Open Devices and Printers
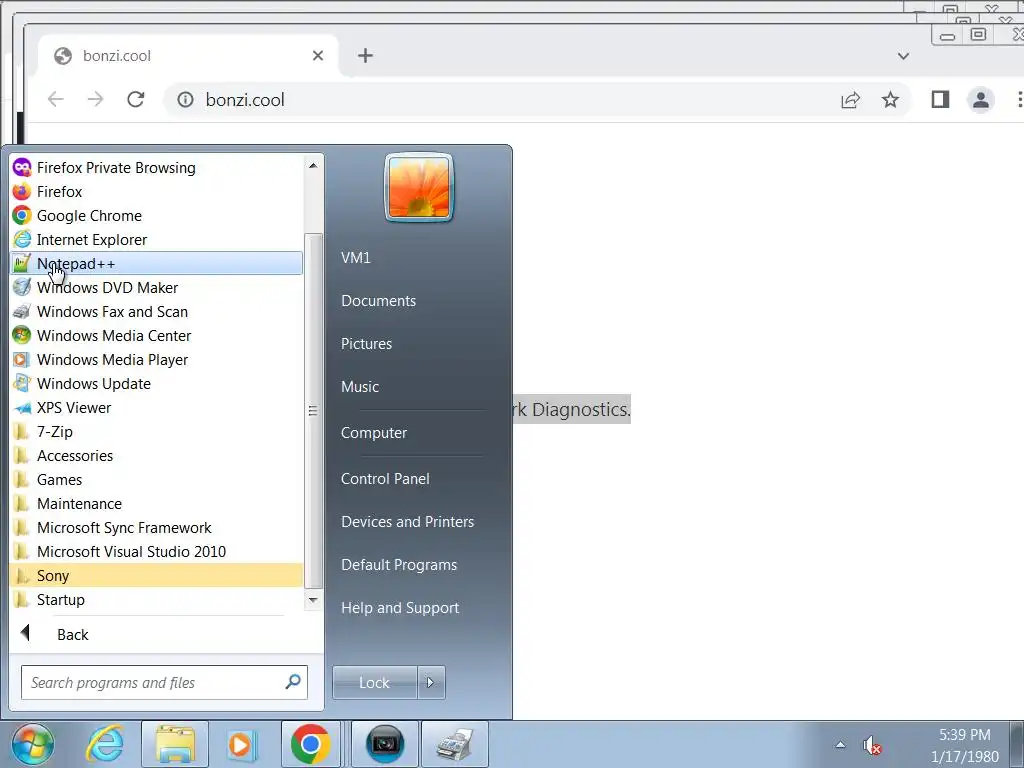Viewport: 1024px width, 768px height. 408,522
